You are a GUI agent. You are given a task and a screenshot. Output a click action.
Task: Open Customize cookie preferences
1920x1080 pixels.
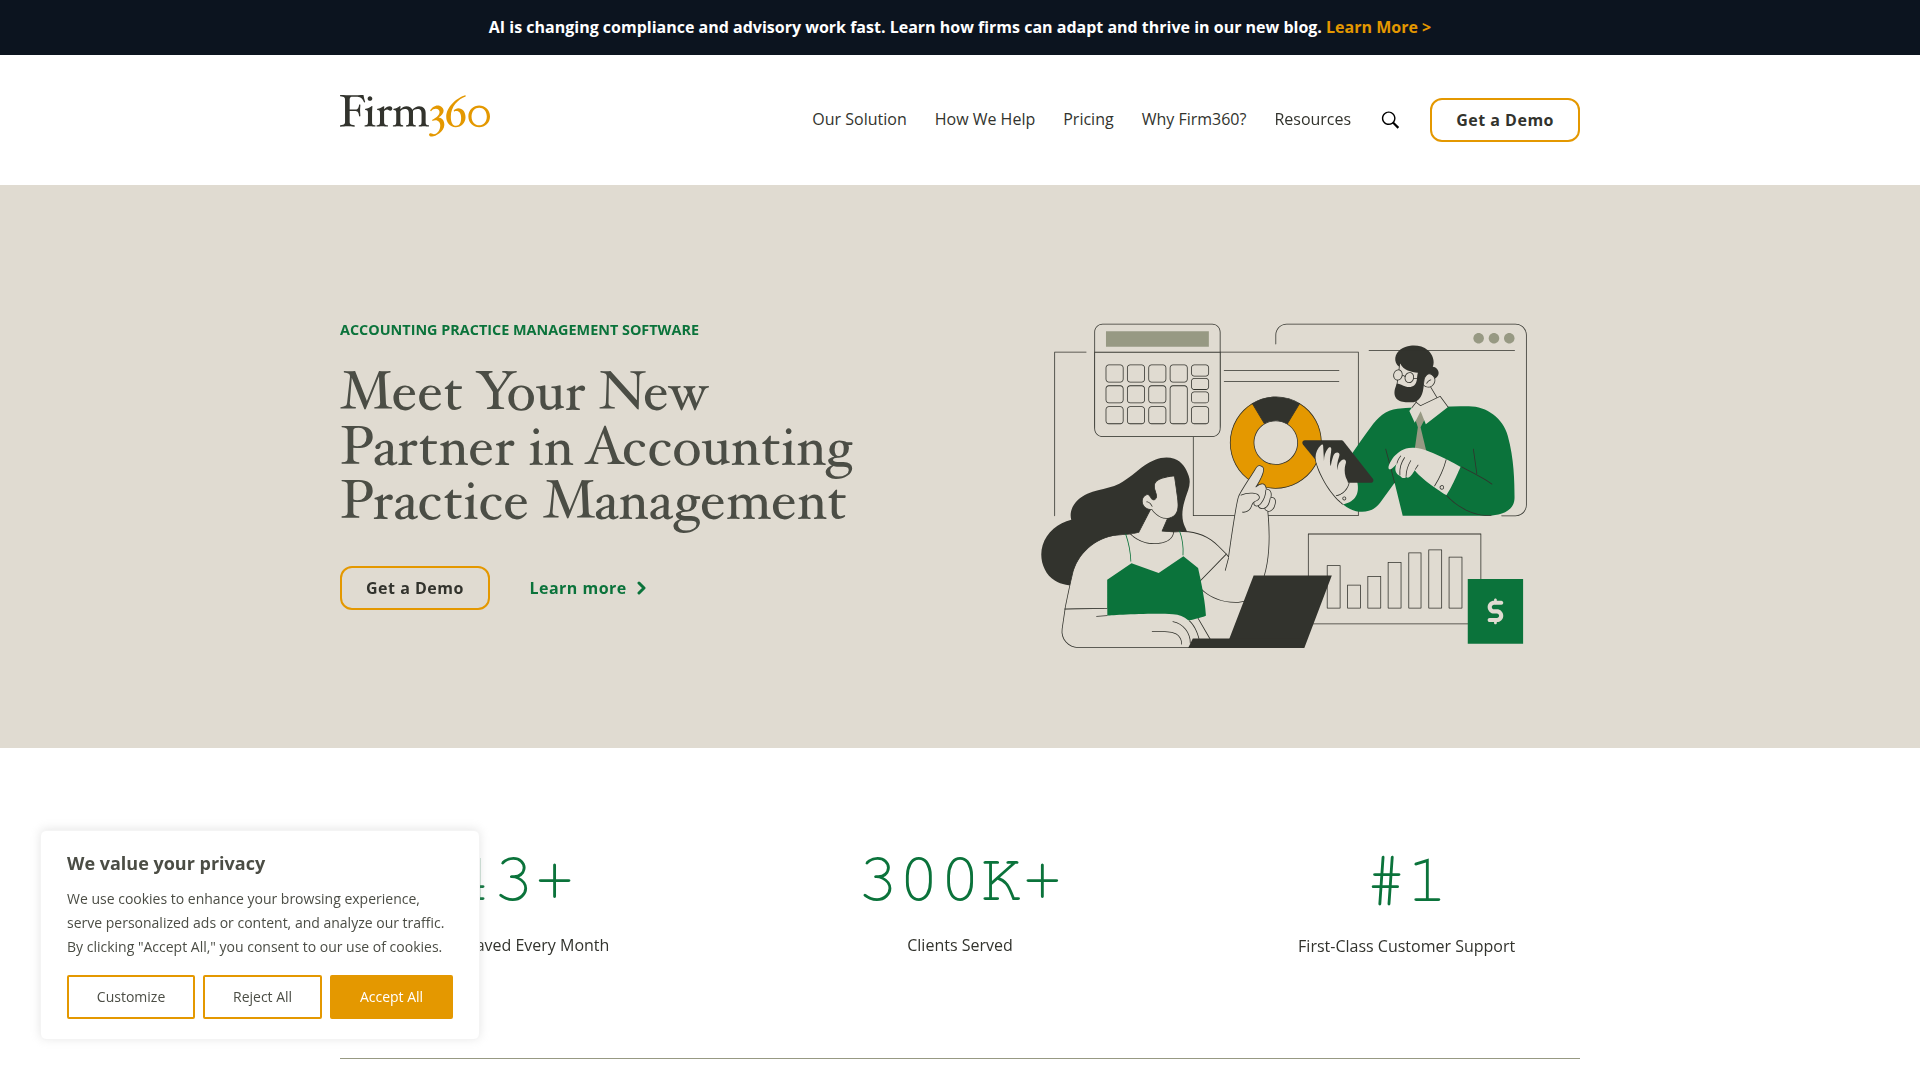[x=131, y=997]
